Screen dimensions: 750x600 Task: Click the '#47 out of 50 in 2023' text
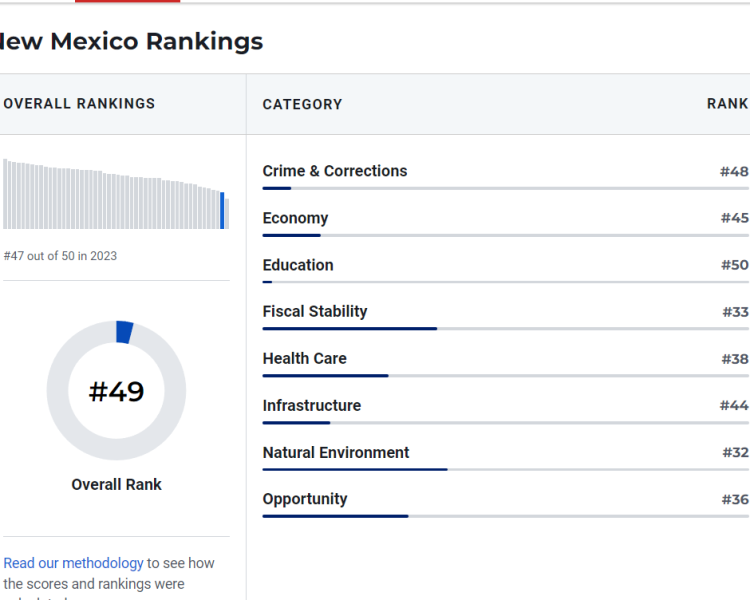[x=60, y=256]
